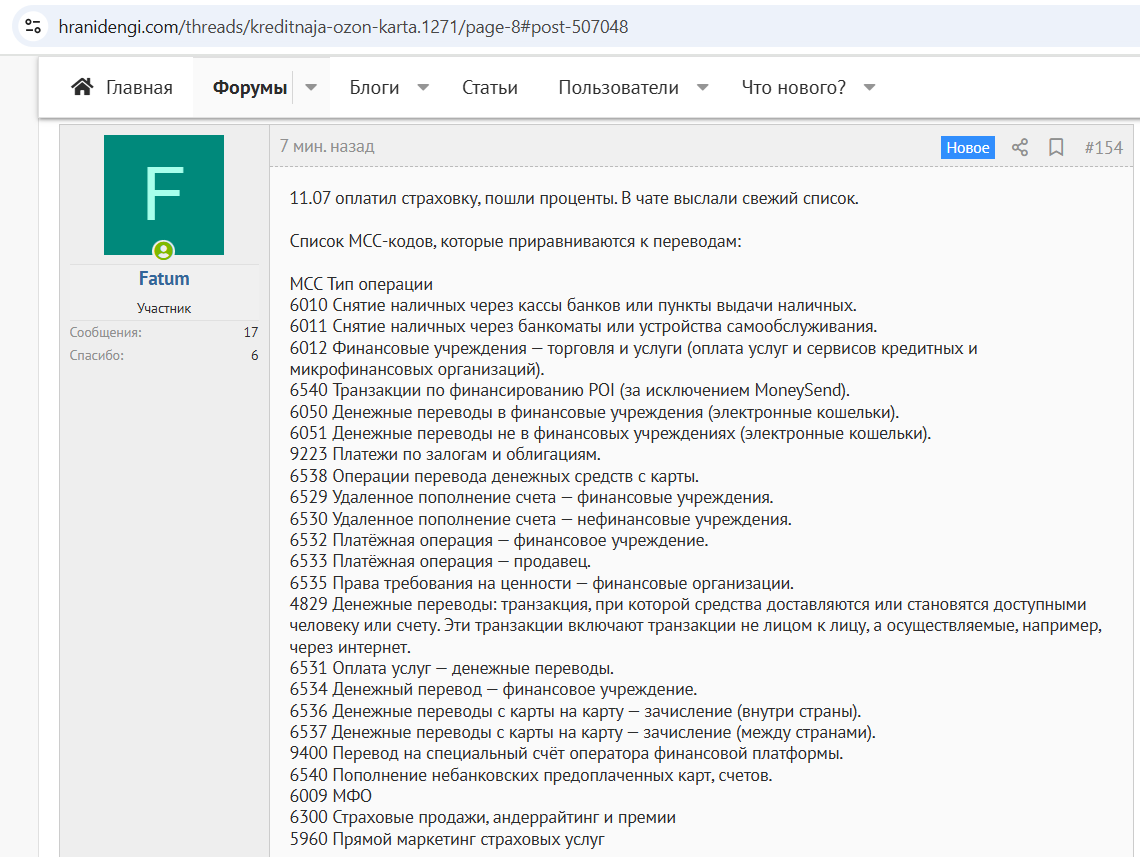Click the line '6529 Удаленное пополнение счета'

(x=531, y=498)
